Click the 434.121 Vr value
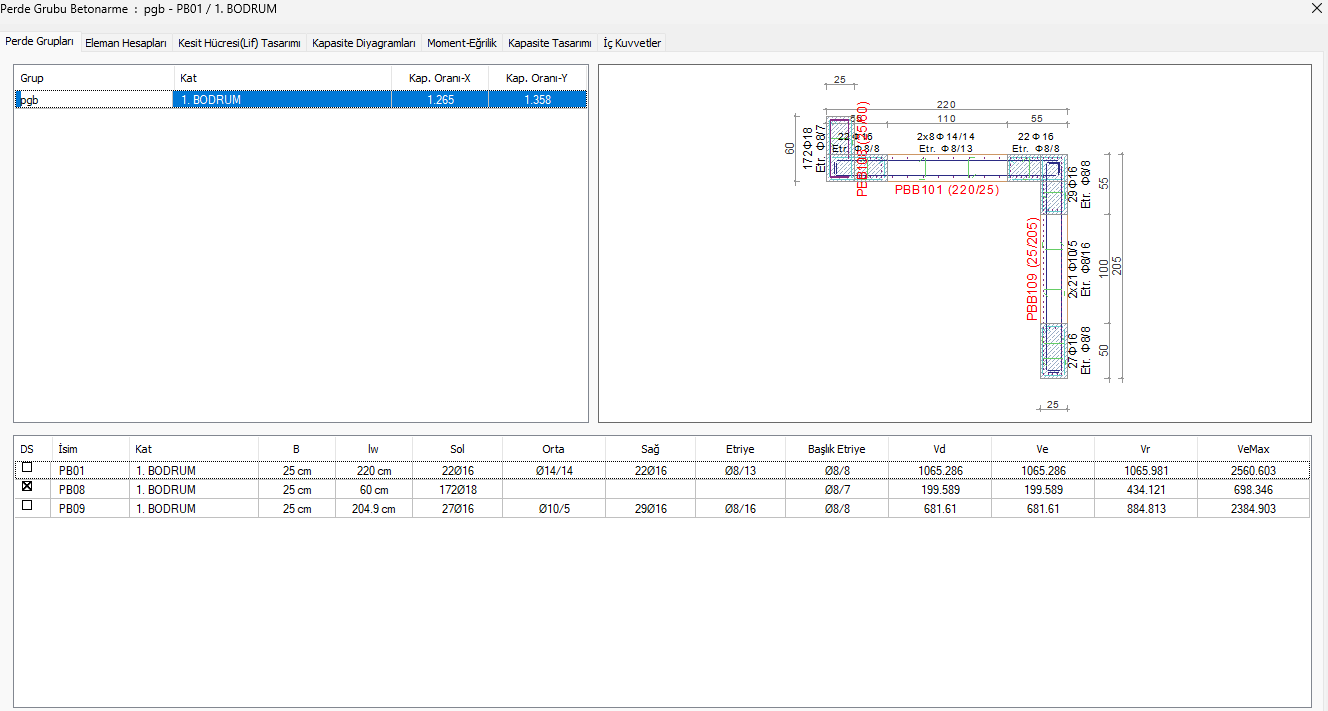Screen dimensions: 1328x711 (1146, 490)
